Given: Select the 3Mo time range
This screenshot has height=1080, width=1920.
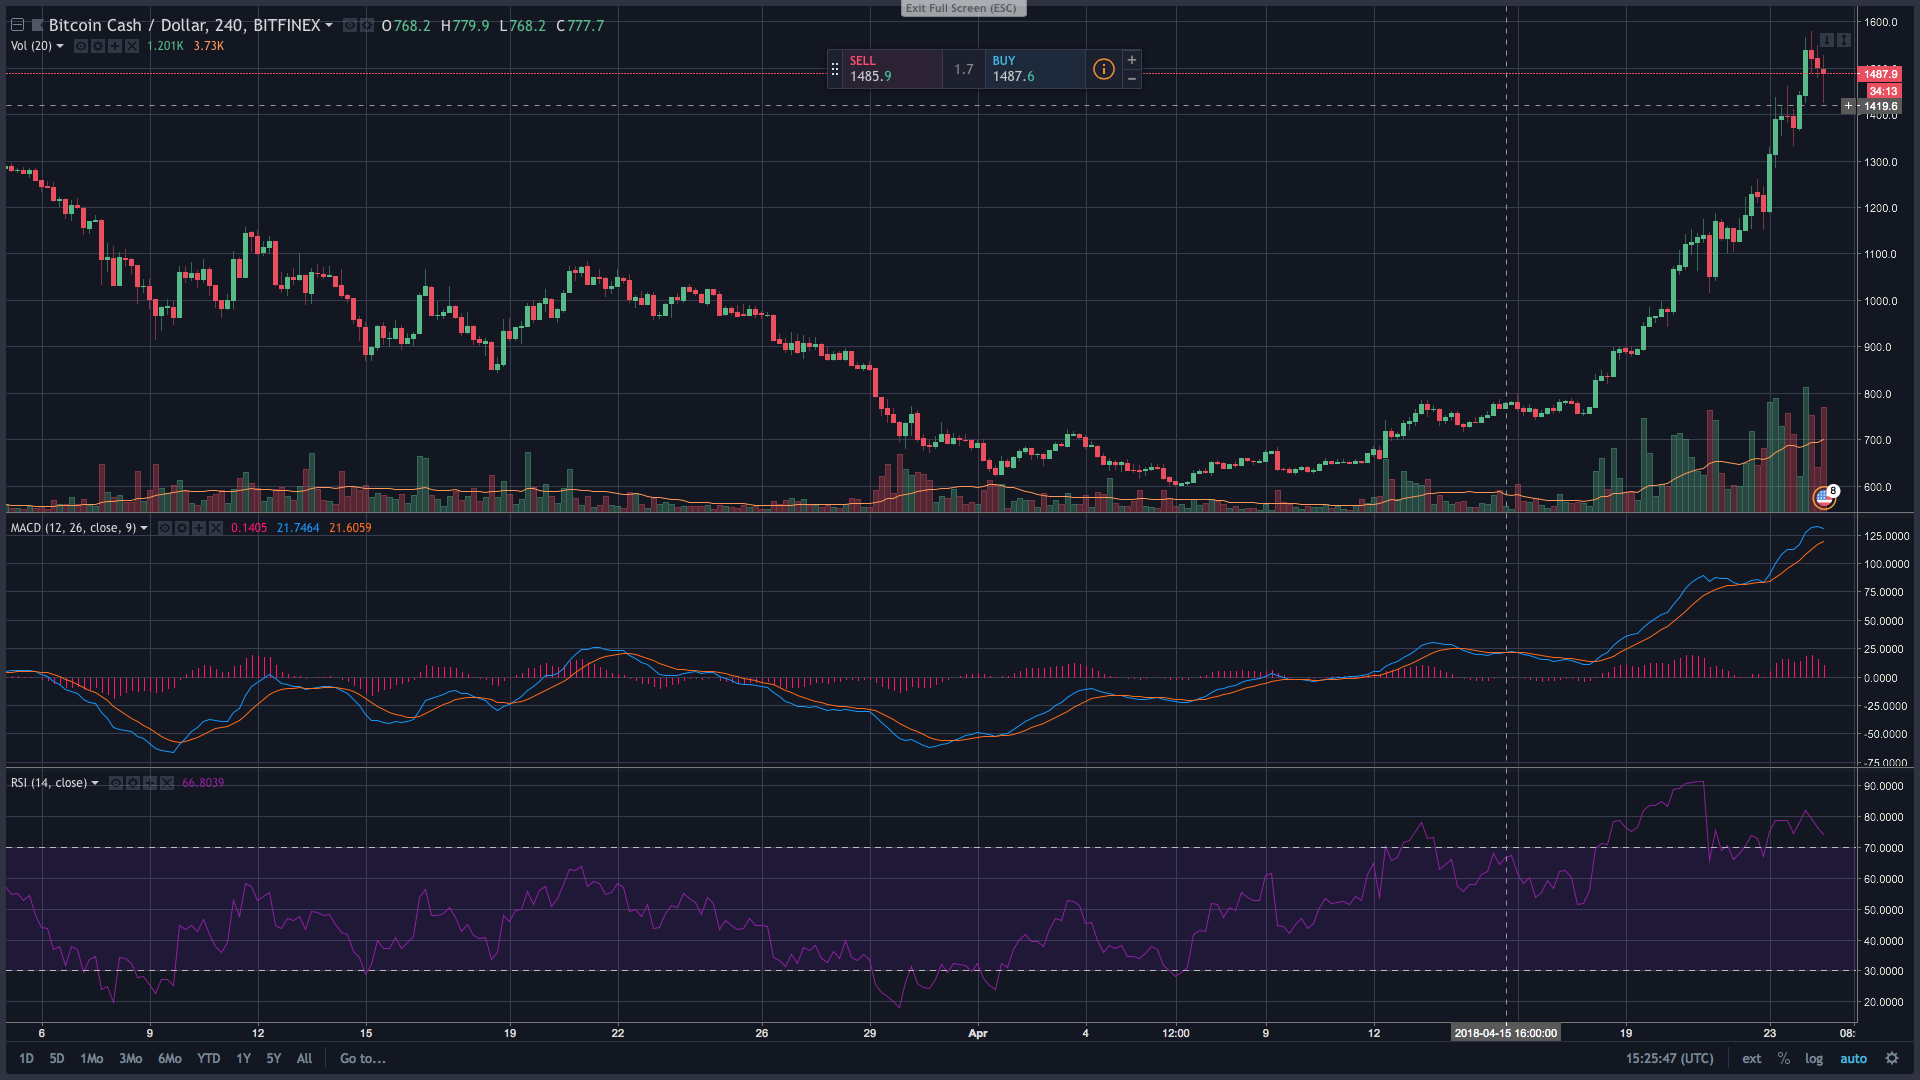Looking at the screenshot, I should [x=130, y=1058].
